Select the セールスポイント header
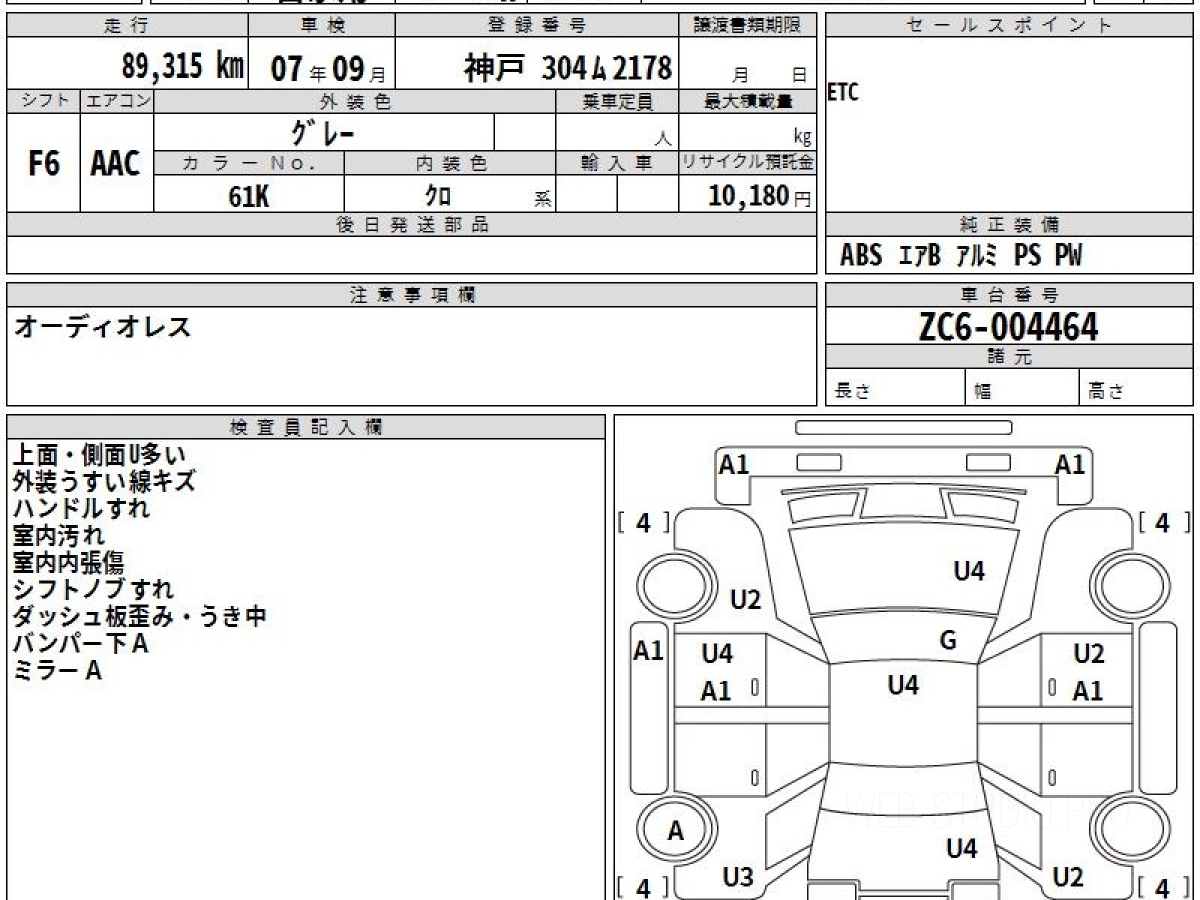Image resolution: width=1200 pixels, height=900 pixels. pyautogui.click(x=1008, y=26)
